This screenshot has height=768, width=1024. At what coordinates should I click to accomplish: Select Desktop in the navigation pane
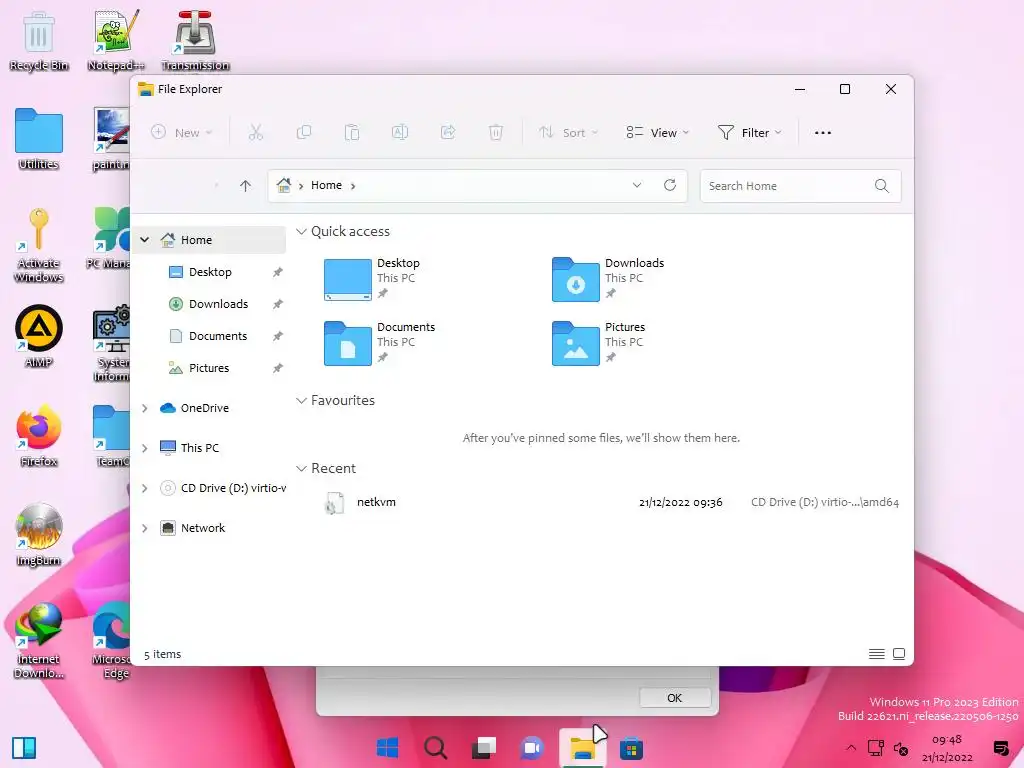click(x=210, y=272)
